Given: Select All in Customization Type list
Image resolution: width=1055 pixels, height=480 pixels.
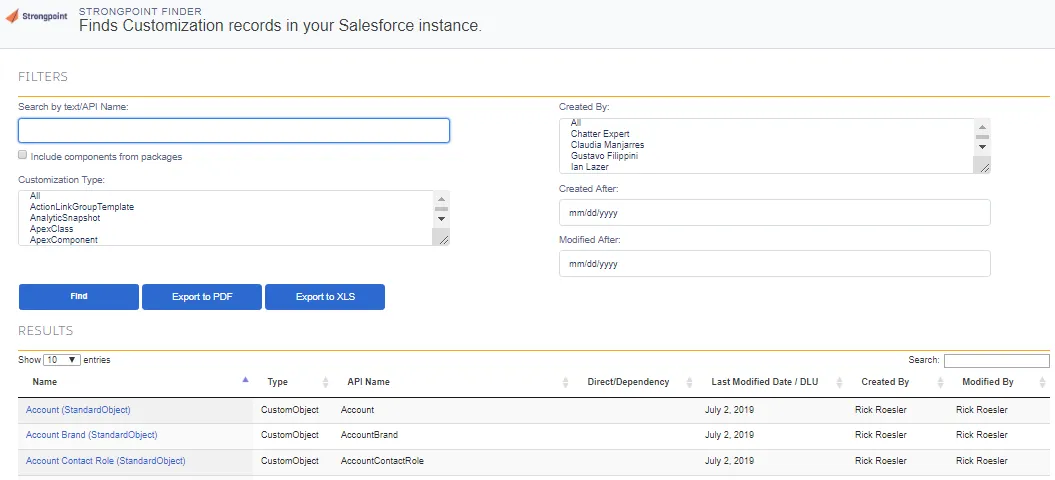Looking at the screenshot, I should coord(35,196).
